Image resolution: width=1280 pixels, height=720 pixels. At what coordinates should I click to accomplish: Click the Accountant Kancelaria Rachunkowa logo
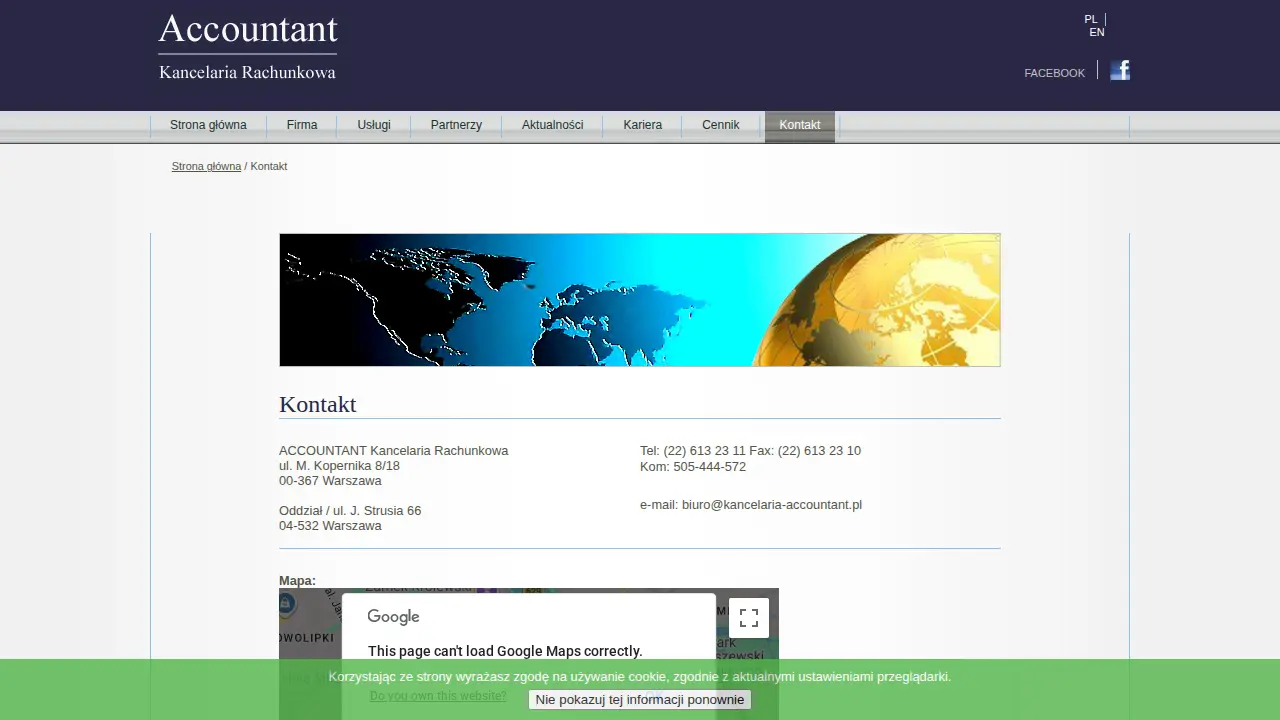click(x=248, y=47)
